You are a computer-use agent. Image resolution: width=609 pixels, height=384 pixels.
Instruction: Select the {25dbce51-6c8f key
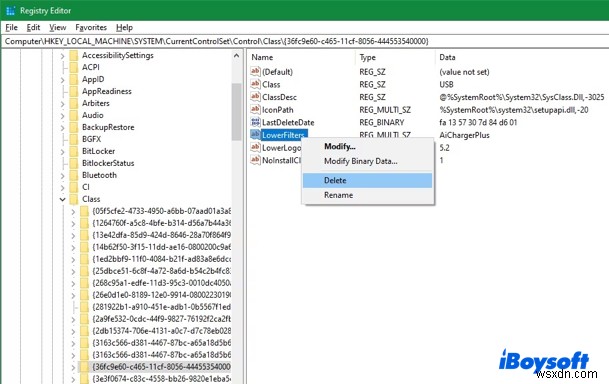coord(162,271)
